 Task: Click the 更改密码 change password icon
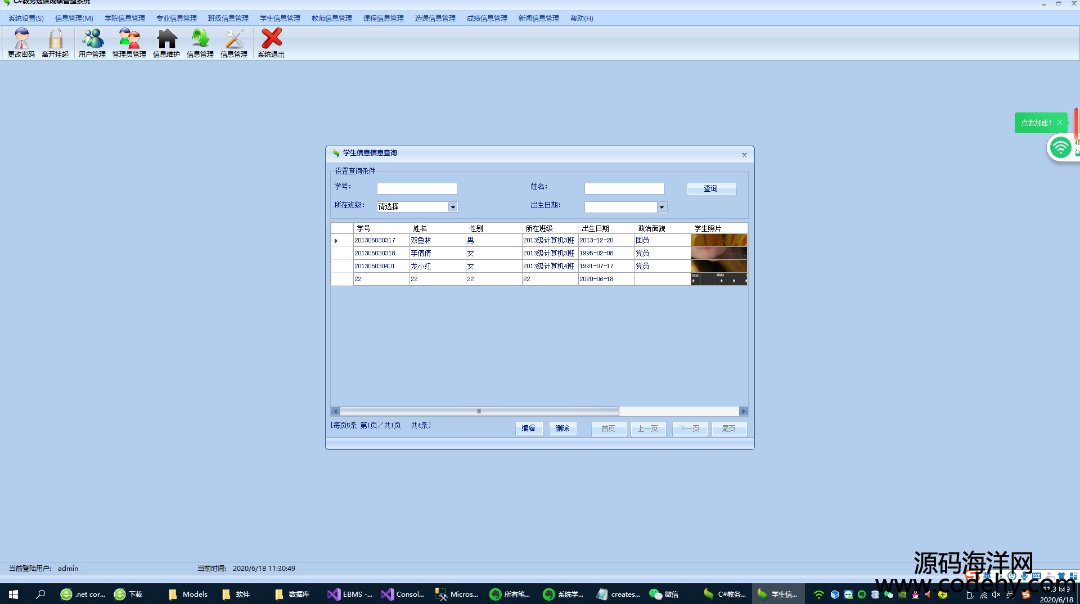(21, 41)
